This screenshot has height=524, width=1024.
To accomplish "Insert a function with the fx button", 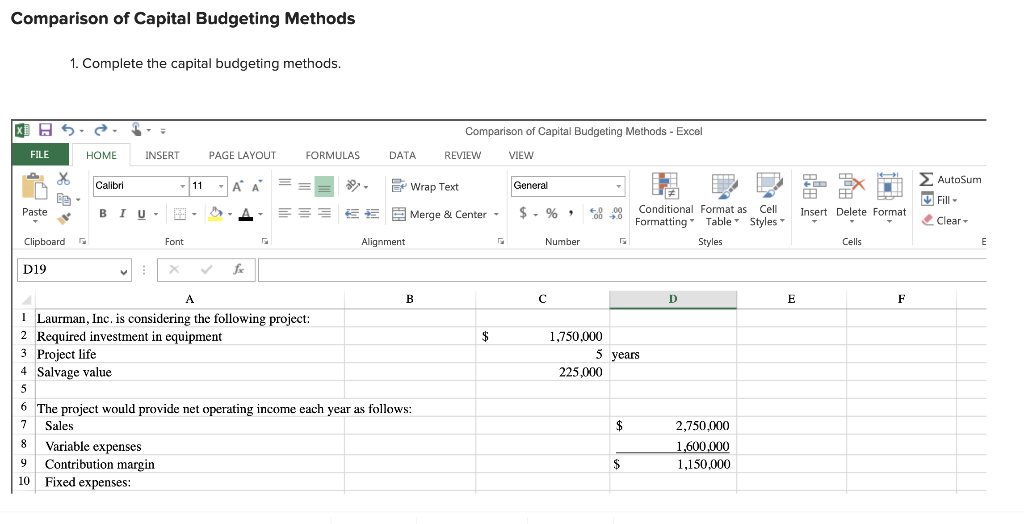I will [x=238, y=269].
